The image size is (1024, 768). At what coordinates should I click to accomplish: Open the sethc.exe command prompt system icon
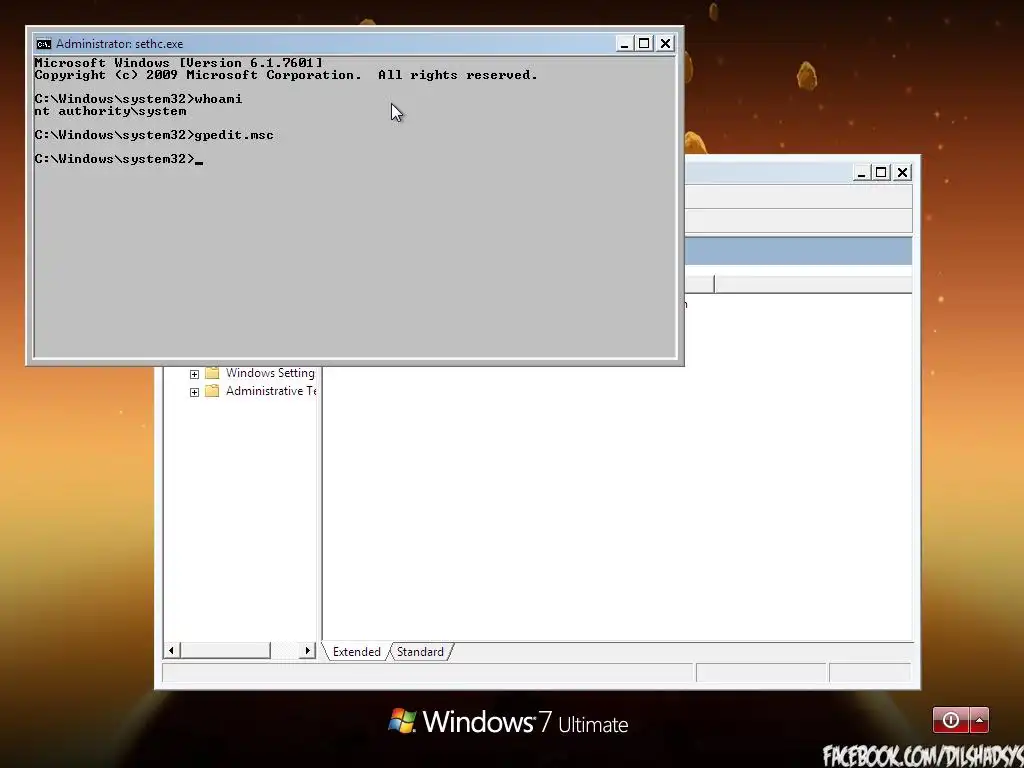44,44
